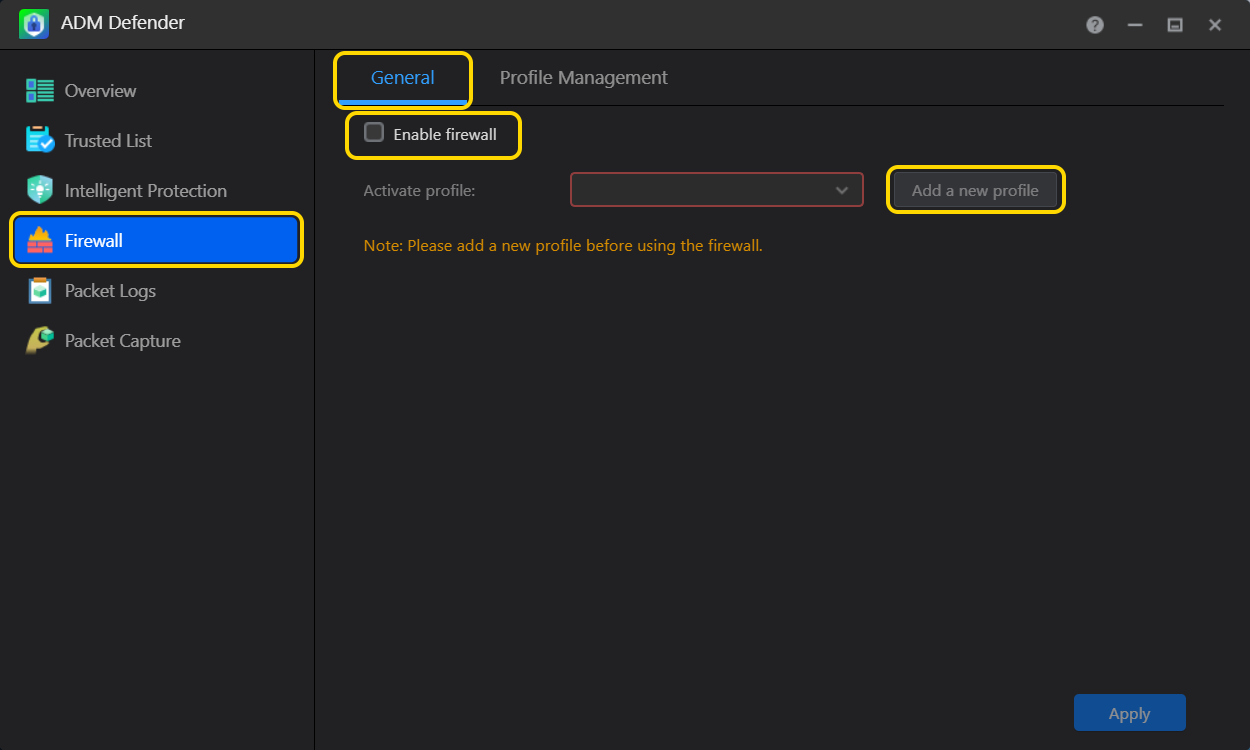Select the General tab
Screen dimensions: 1250x750
pyautogui.click(x=402, y=78)
